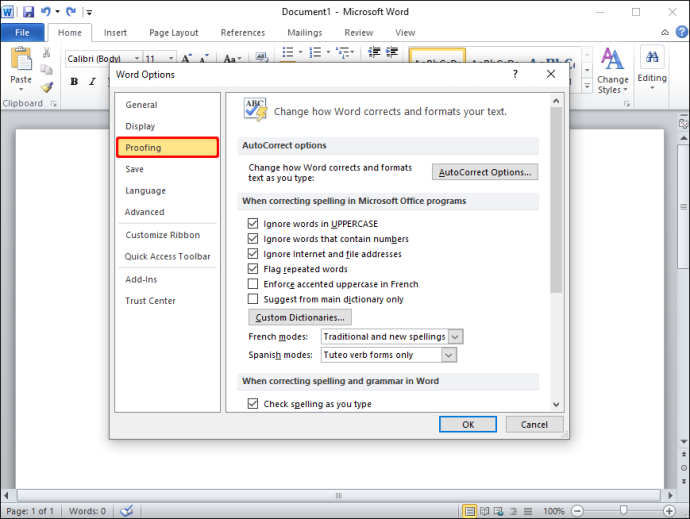Image resolution: width=690 pixels, height=519 pixels.
Task: Expand the Bullets dropdown arrow
Action: (301, 52)
